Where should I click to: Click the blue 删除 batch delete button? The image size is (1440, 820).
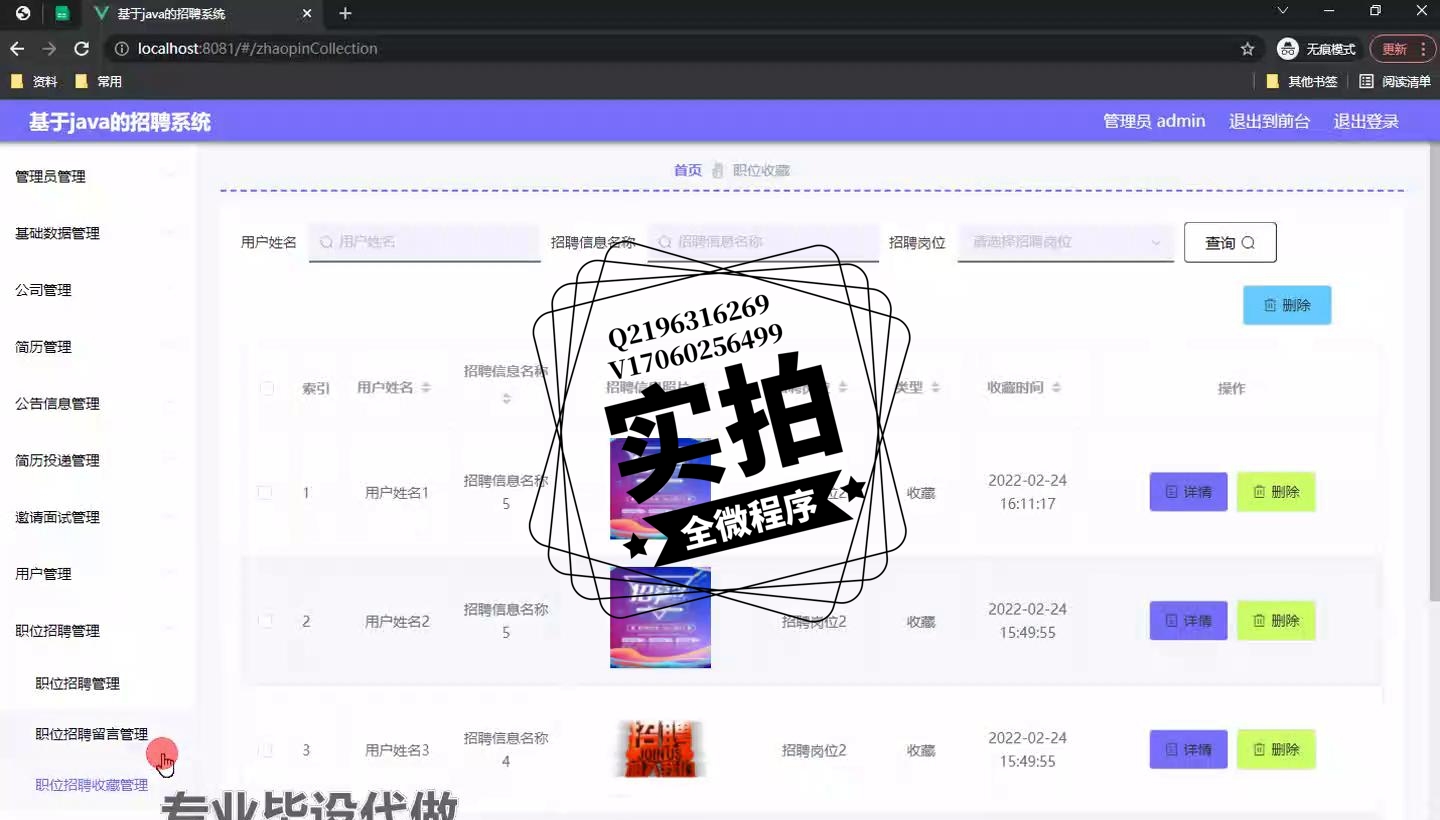1287,305
